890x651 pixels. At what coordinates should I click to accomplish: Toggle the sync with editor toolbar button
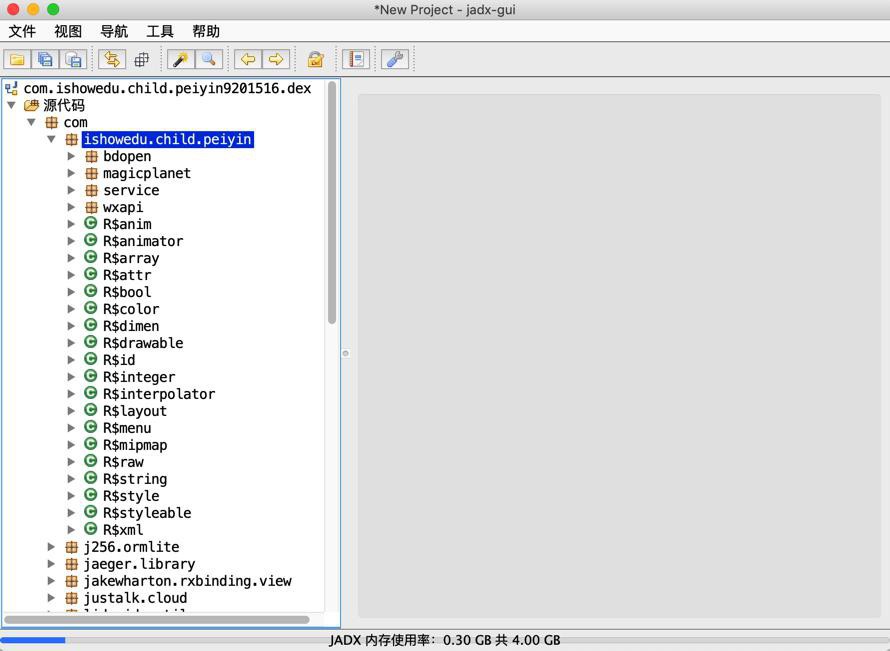(112, 59)
